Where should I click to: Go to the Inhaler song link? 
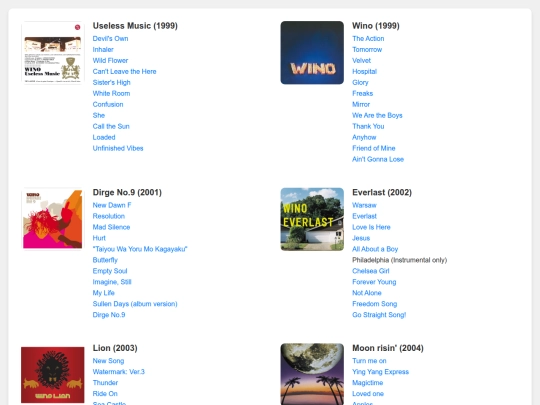[x=103, y=50]
